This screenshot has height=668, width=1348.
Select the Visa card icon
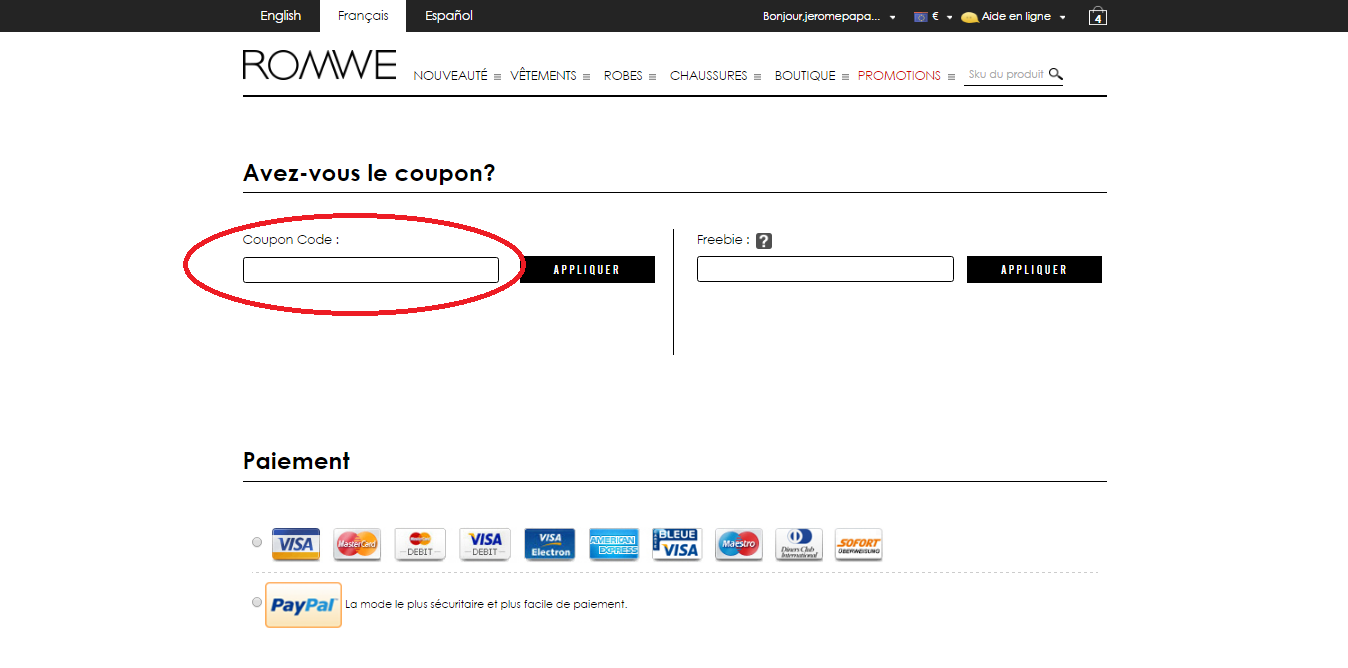click(295, 543)
